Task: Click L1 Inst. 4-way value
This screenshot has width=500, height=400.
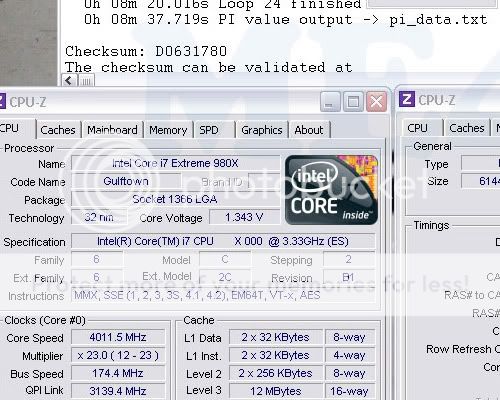Action: click(350, 355)
